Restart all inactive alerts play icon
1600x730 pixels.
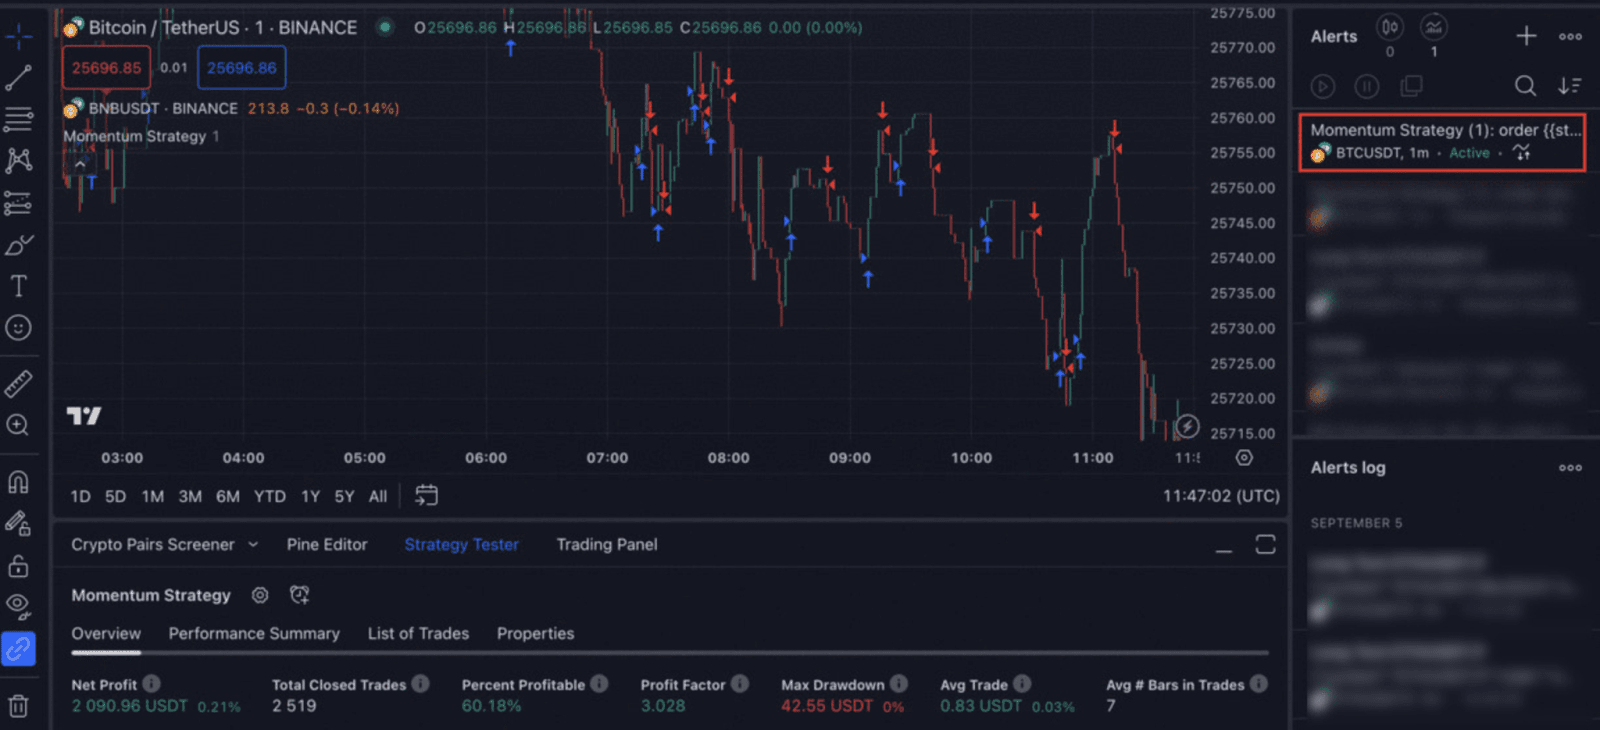(1323, 87)
